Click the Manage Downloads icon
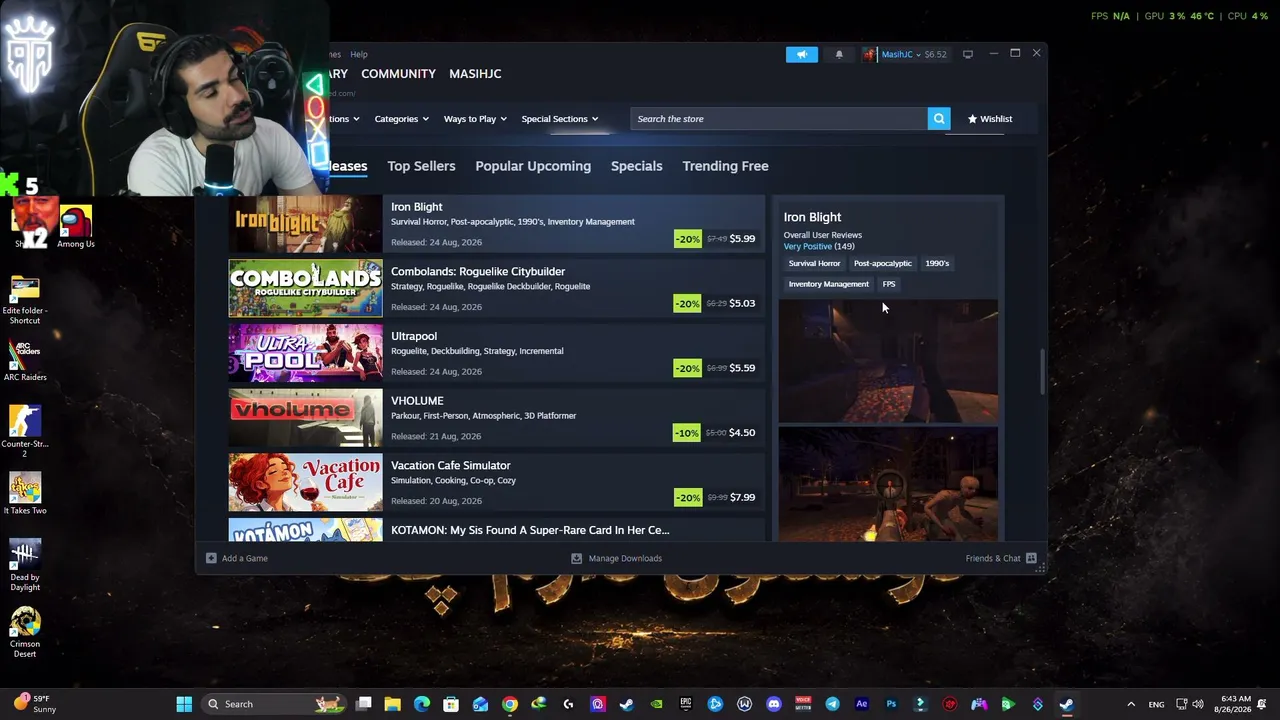Viewport: 1280px width, 720px height. tap(576, 558)
